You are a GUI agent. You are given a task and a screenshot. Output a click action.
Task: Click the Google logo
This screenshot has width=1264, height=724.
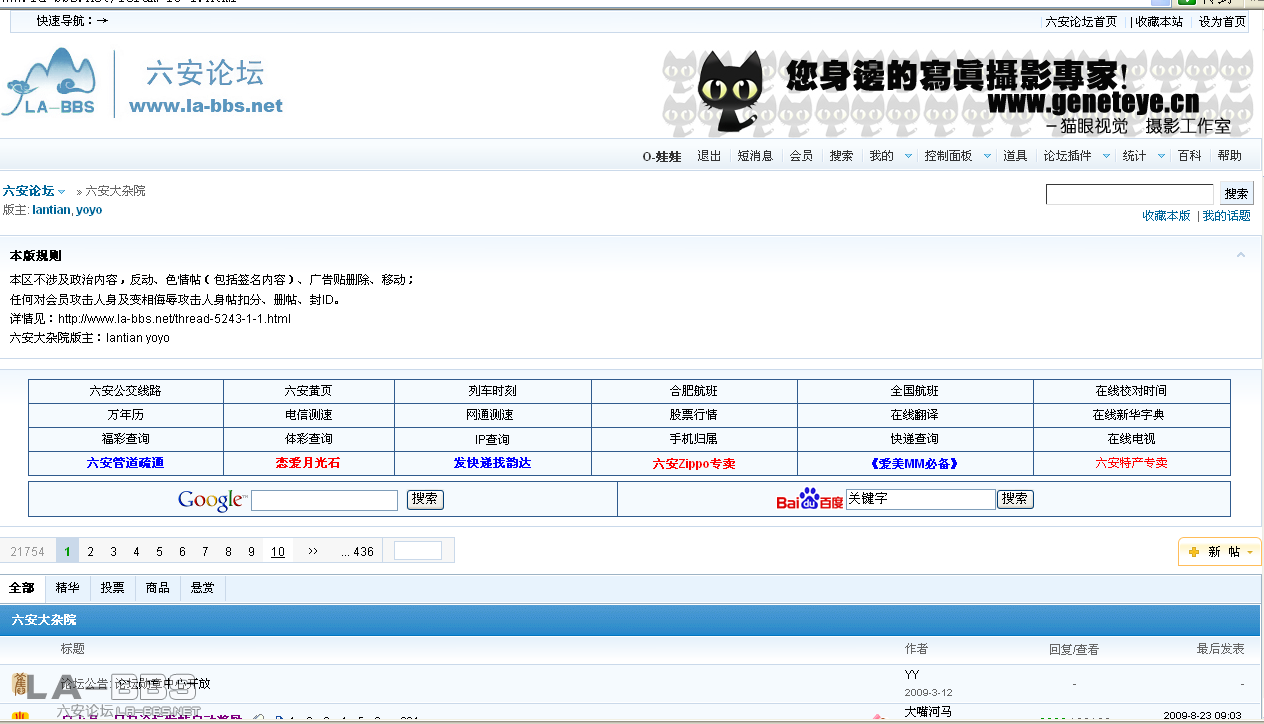[210, 498]
